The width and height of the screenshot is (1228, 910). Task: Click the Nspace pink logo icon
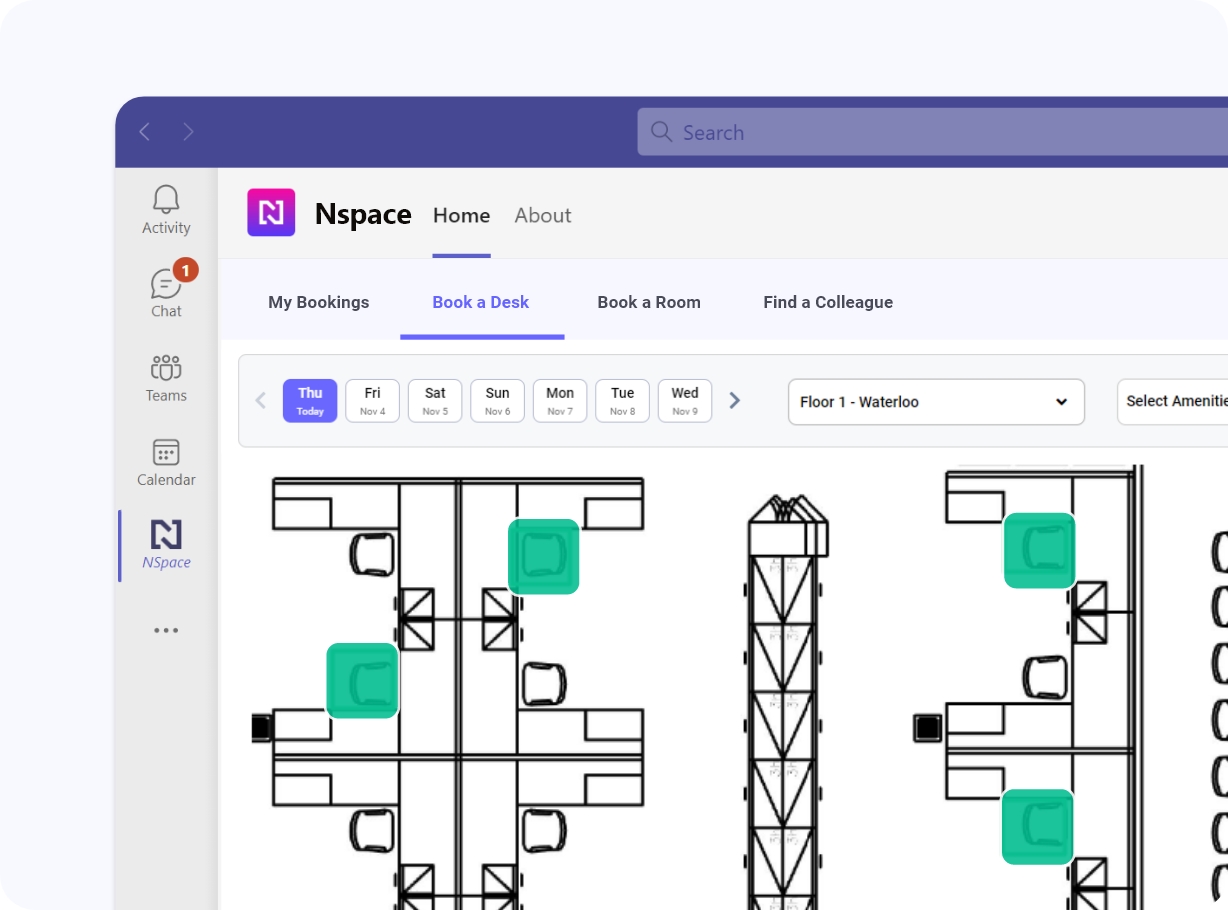(x=271, y=212)
